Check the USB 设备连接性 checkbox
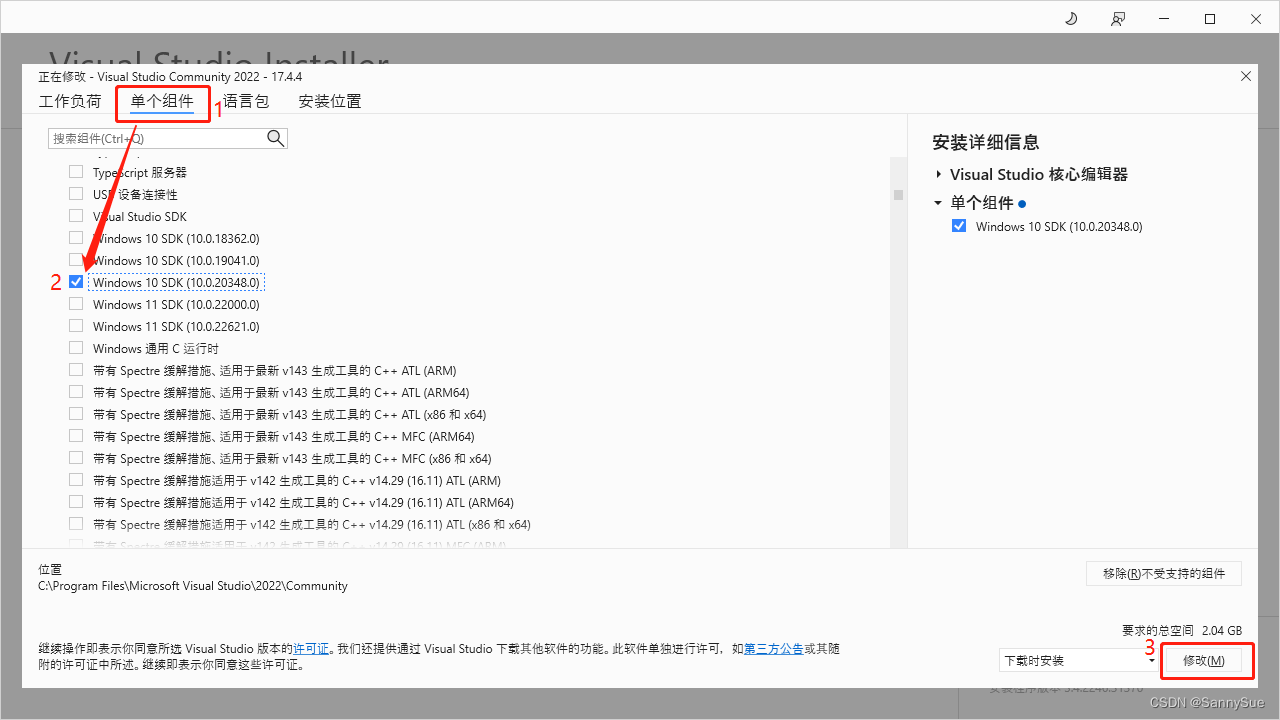Viewport: 1280px width, 720px height. tap(76, 194)
